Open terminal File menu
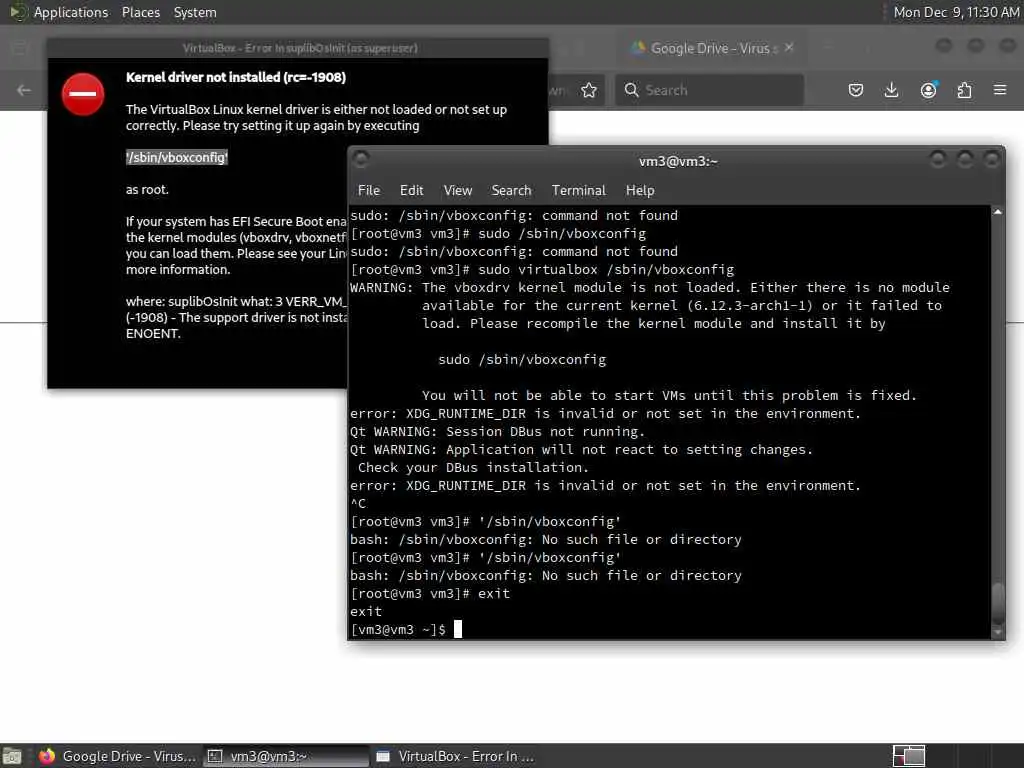The height and width of the screenshot is (768, 1024). point(368,190)
